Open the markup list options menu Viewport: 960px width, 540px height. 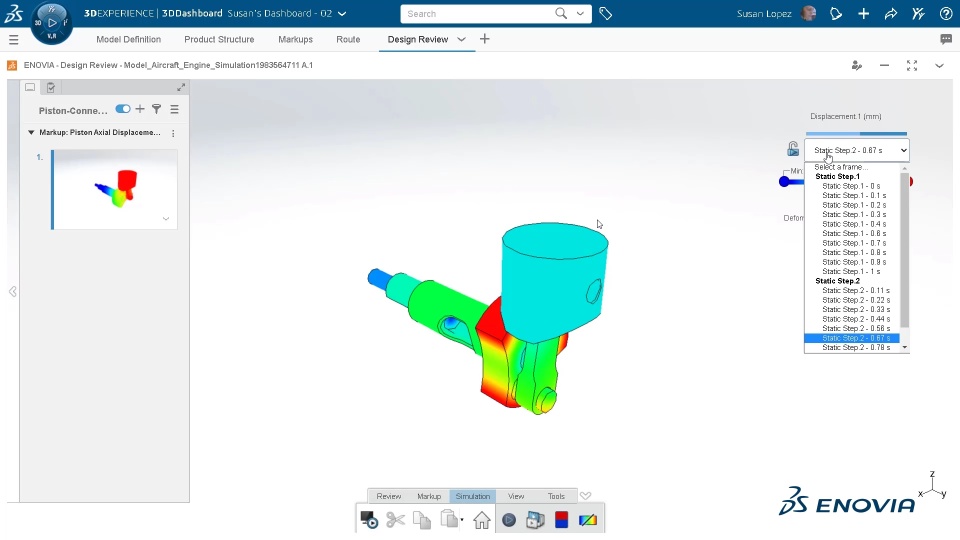[x=174, y=109]
